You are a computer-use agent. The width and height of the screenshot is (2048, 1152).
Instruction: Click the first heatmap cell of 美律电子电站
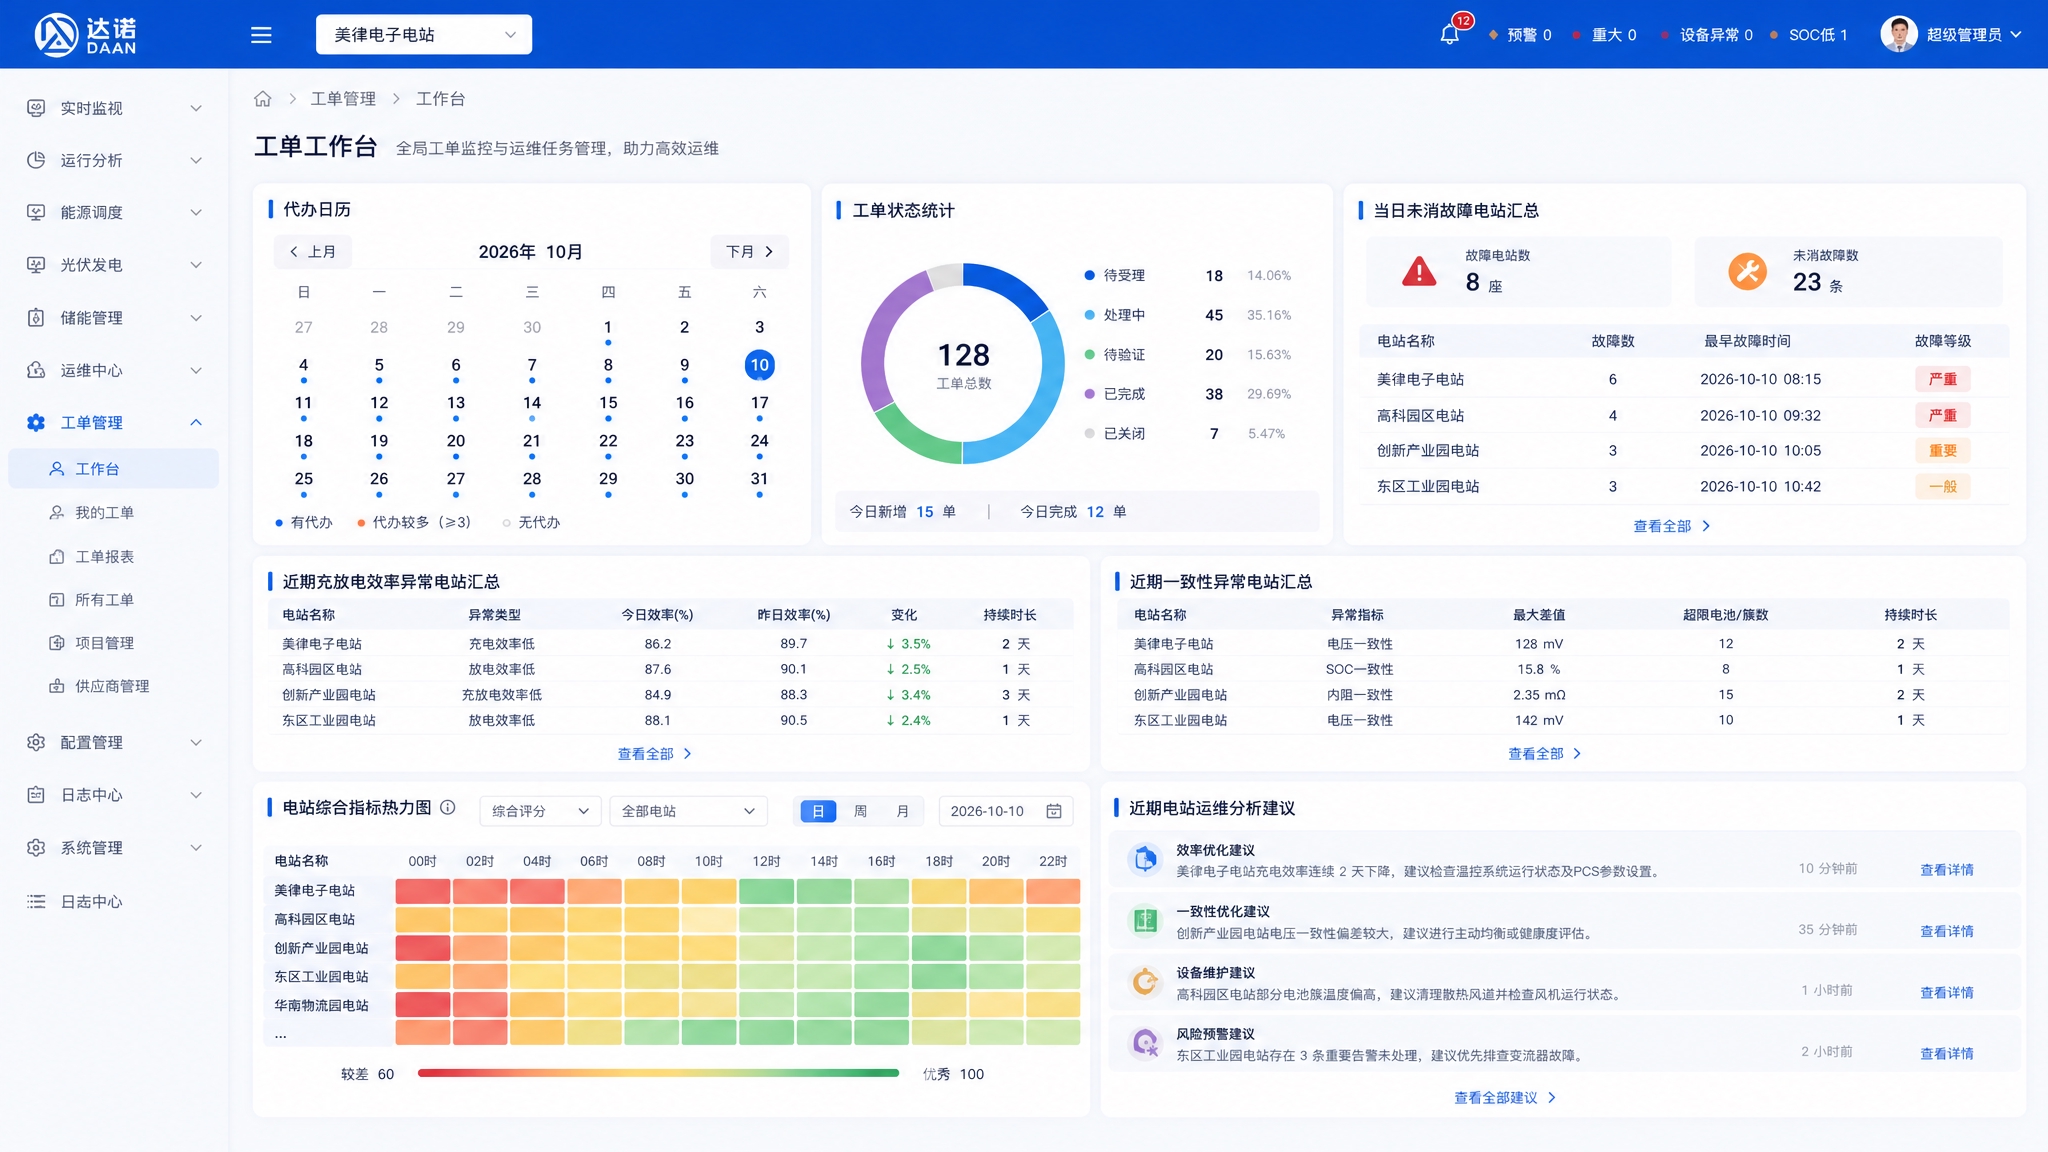tap(423, 890)
